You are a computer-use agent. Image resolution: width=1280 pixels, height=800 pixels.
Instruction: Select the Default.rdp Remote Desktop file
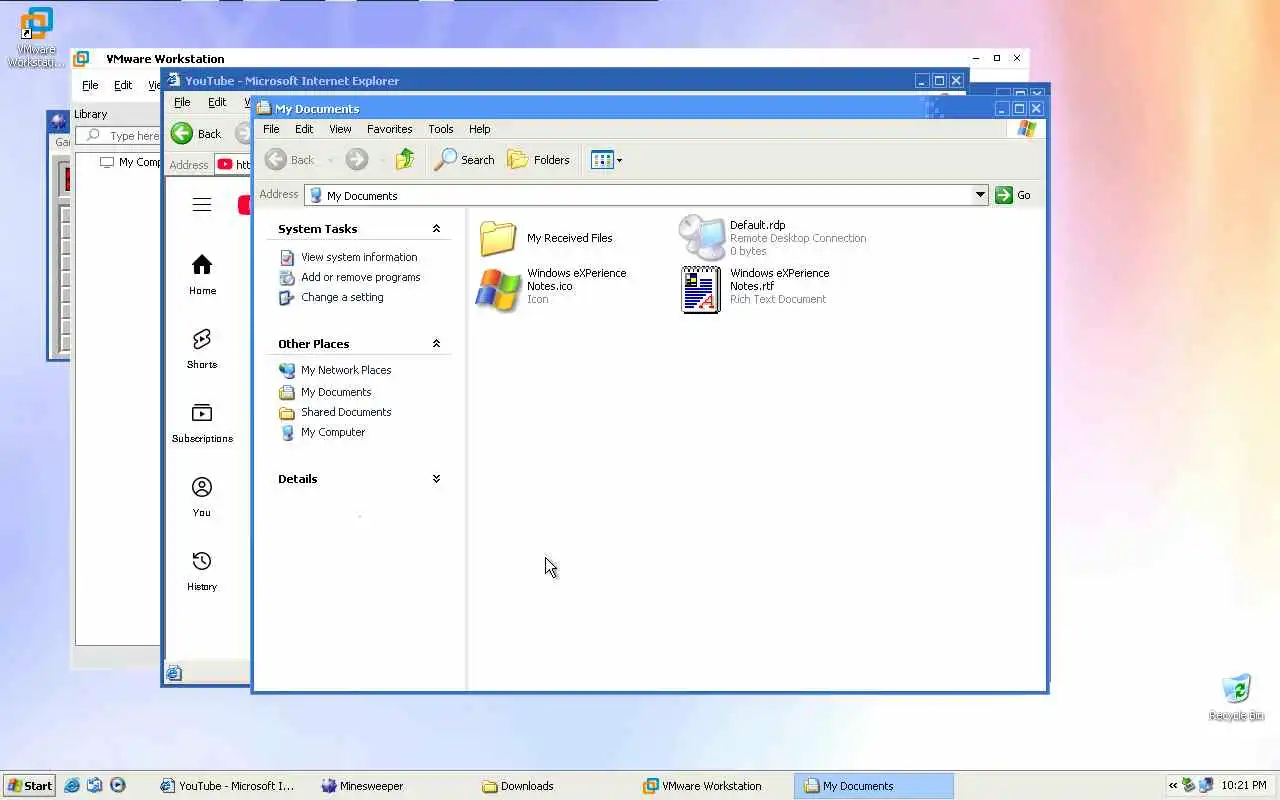[x=773, y=238]
